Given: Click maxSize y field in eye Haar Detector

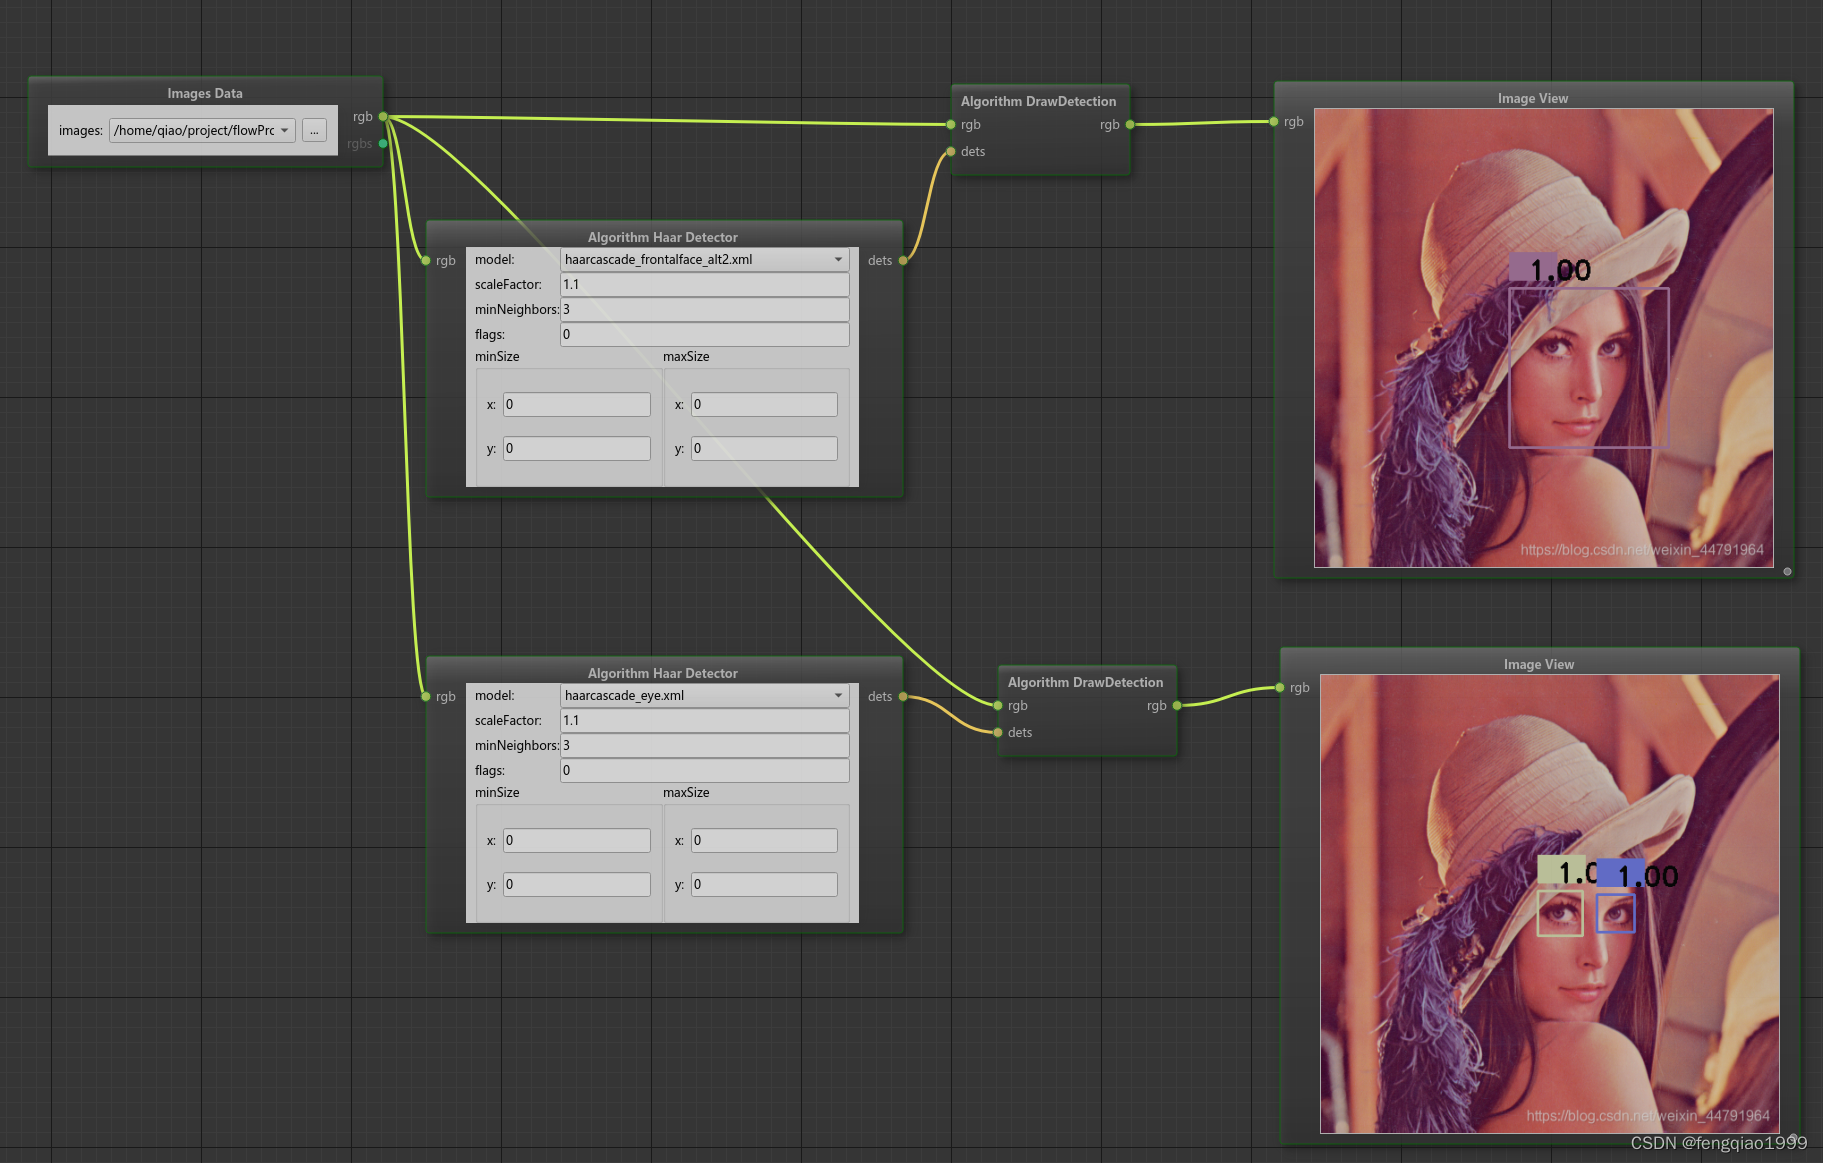Looking at the screenshot, I should [x=764, y=884].
